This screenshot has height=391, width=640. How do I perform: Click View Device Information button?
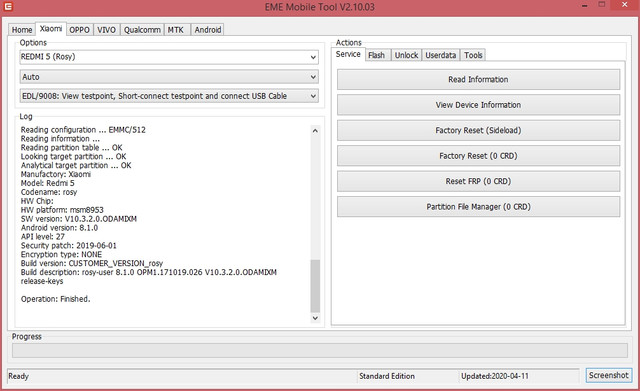tap(478, 105)
